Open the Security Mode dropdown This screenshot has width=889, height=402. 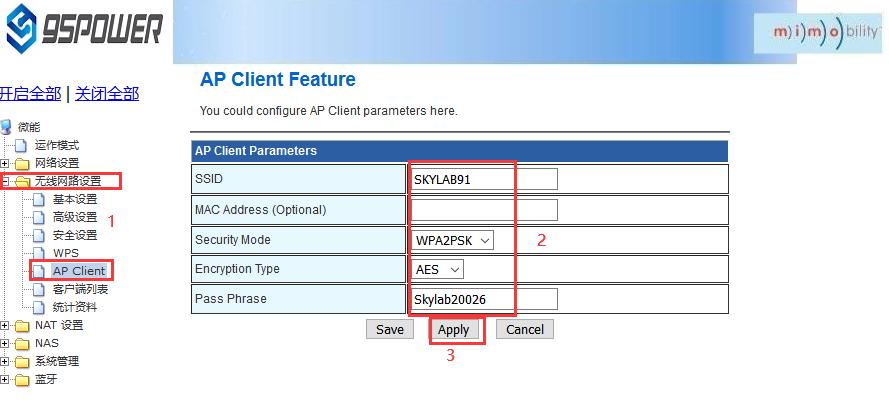453,240
